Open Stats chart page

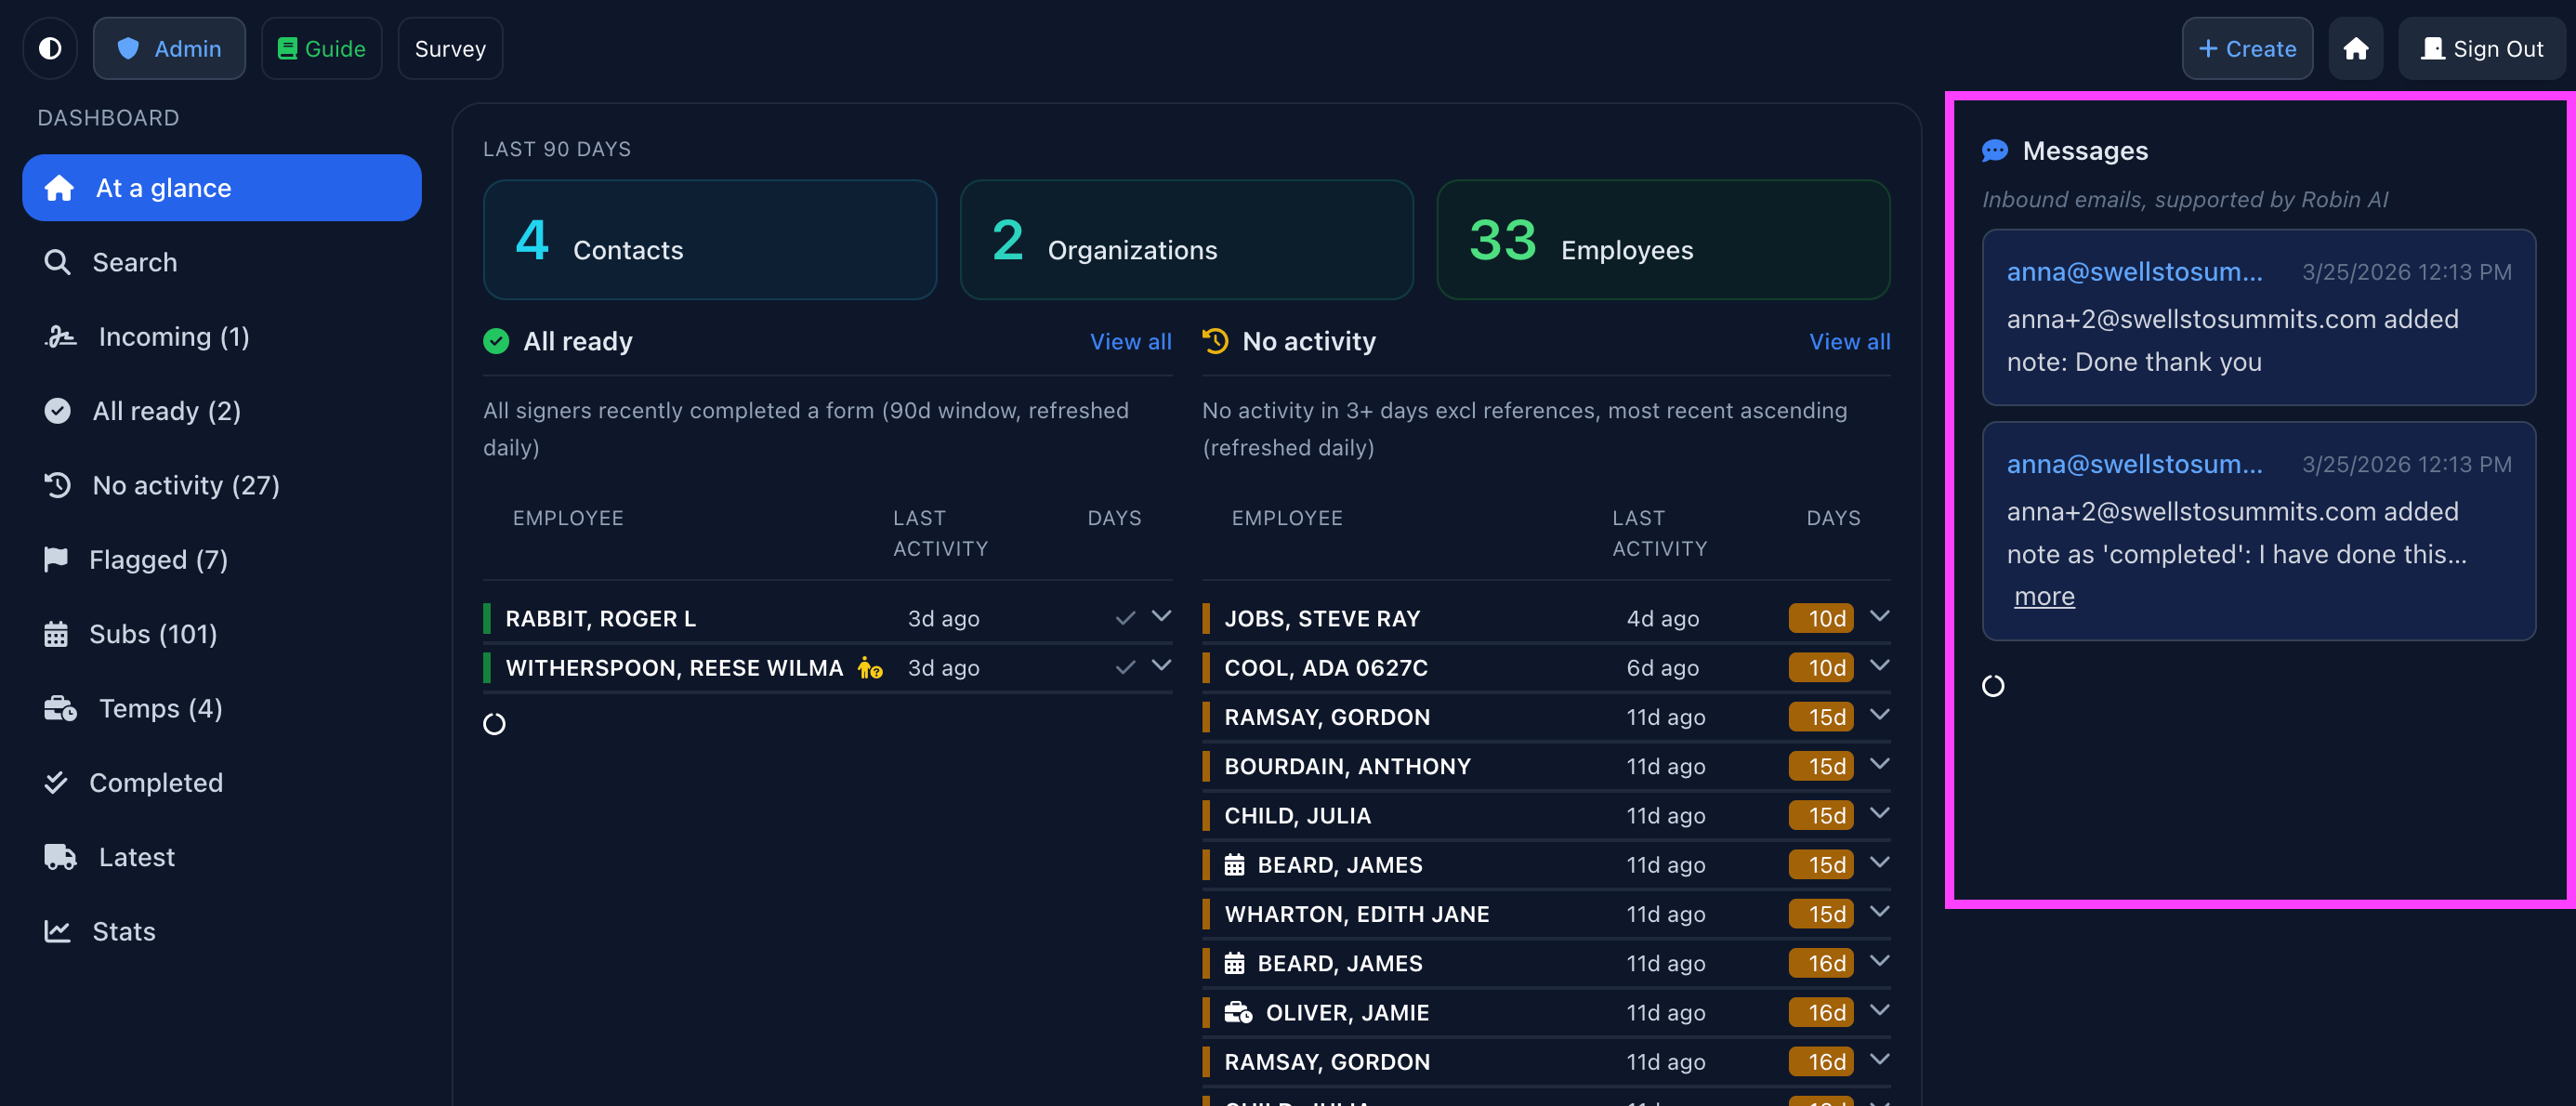[123, 932]
